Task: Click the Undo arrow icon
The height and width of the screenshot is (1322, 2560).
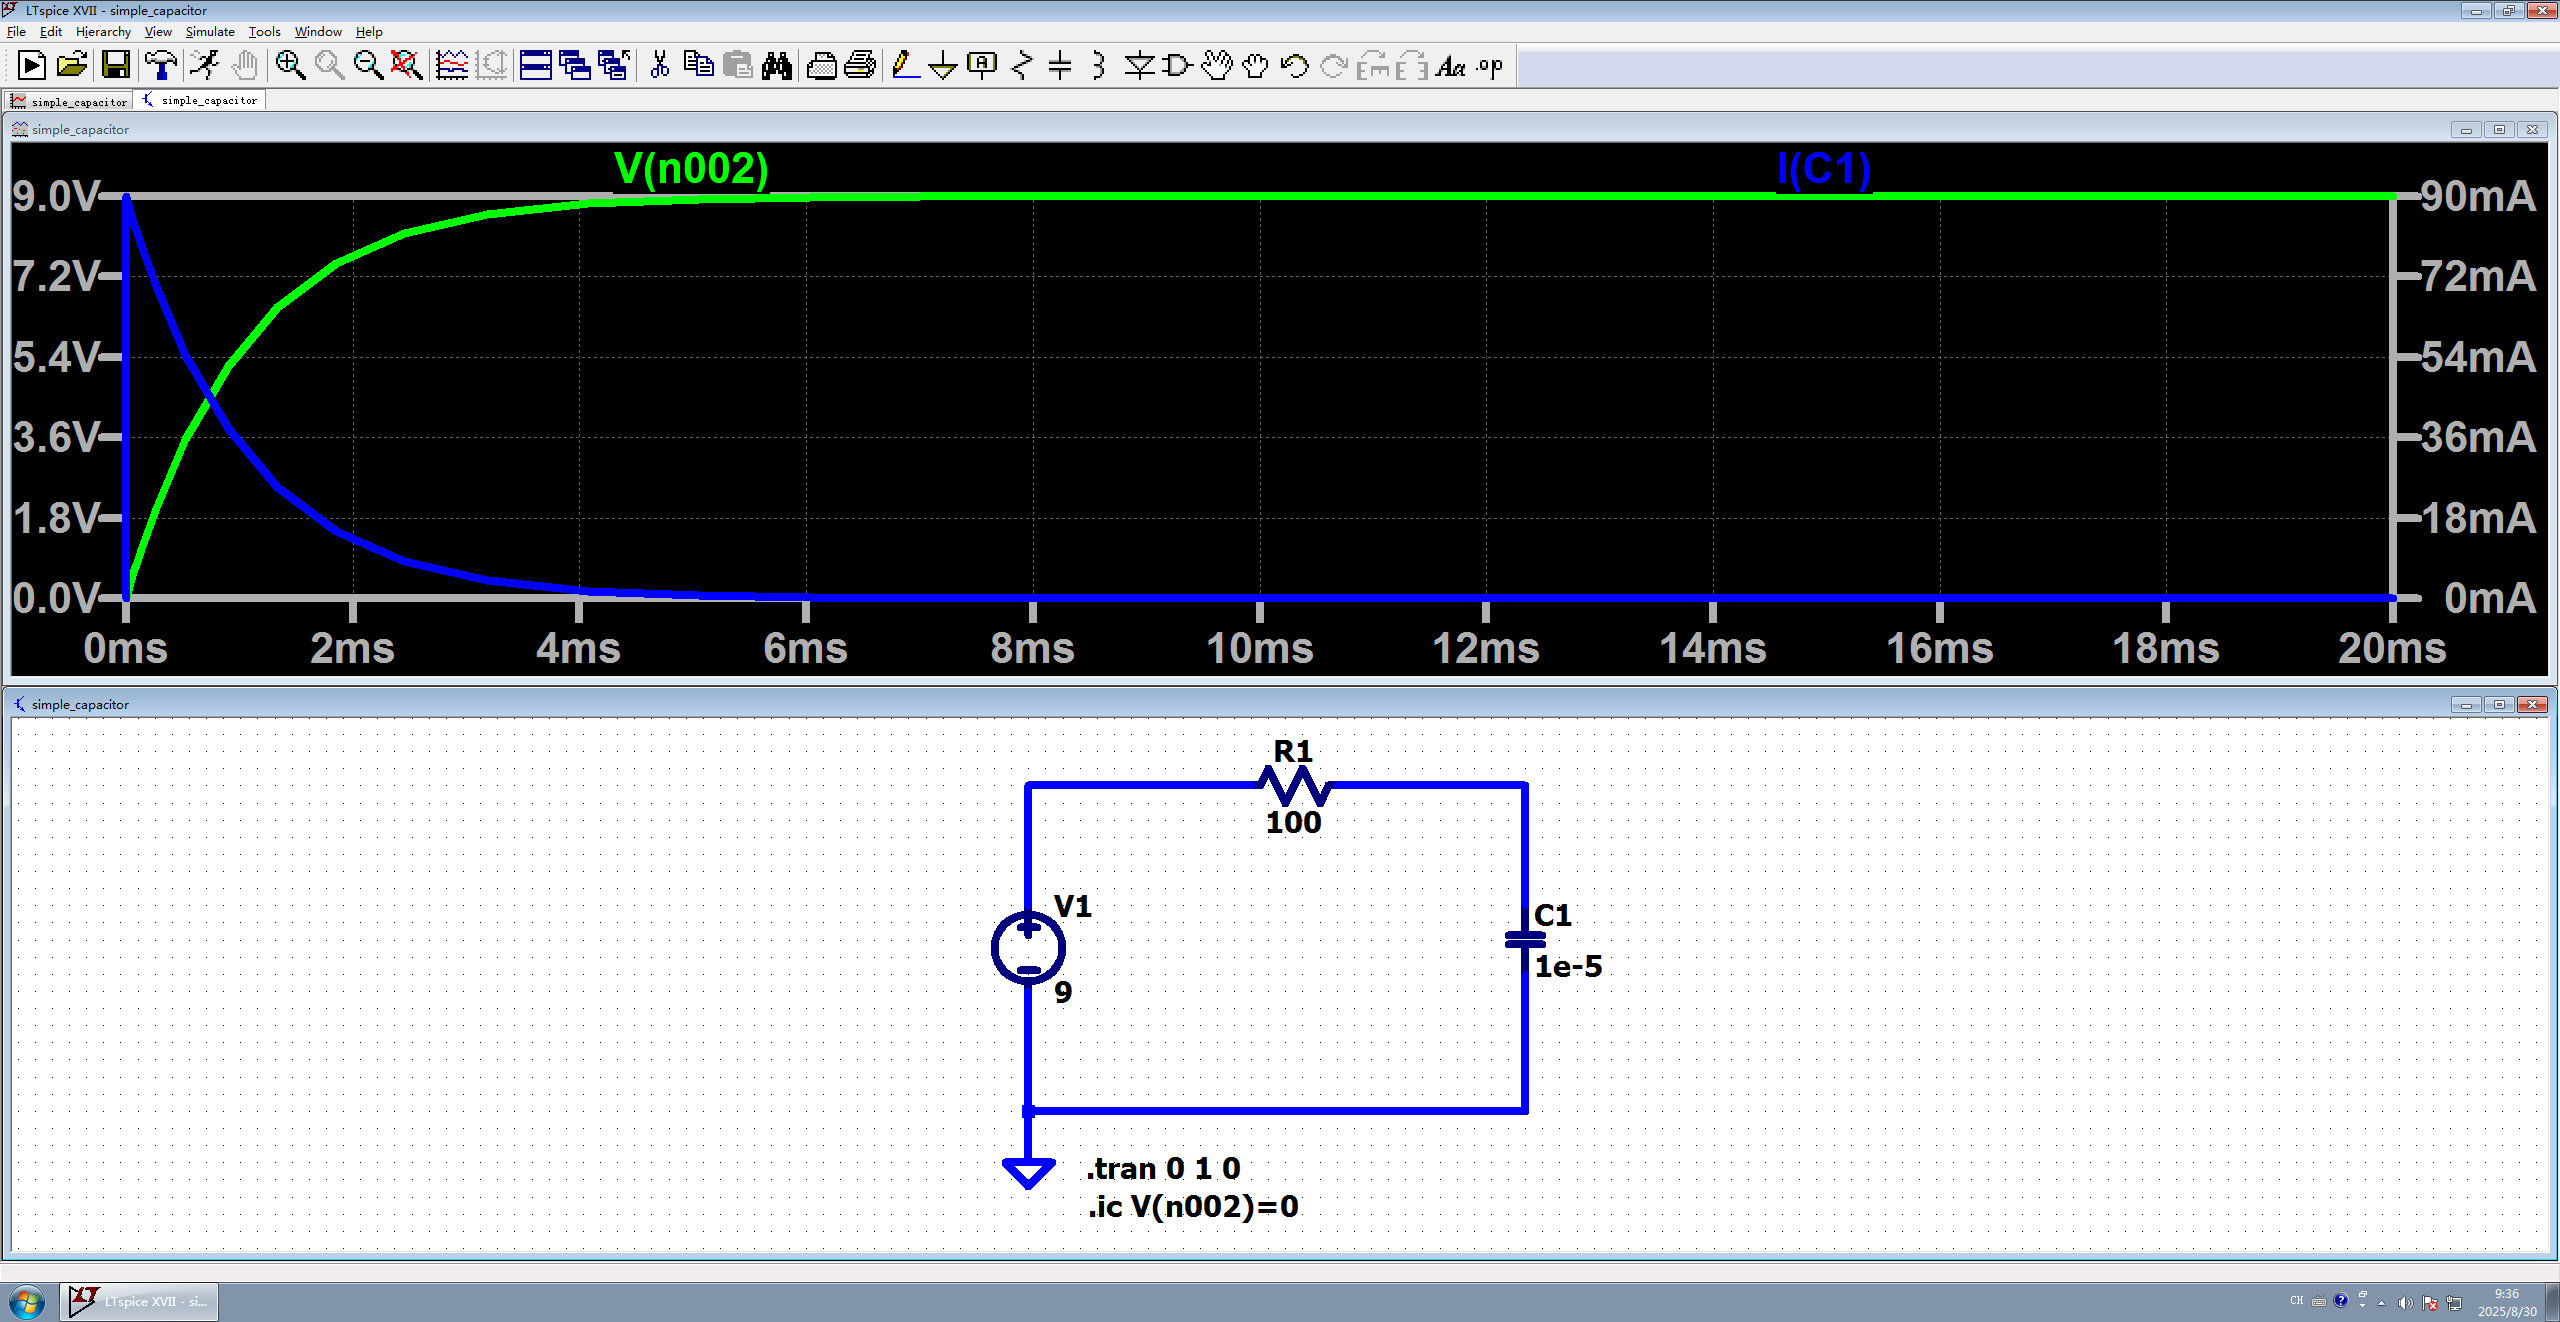Action: pyautogui.click(x=1294, y=66)
